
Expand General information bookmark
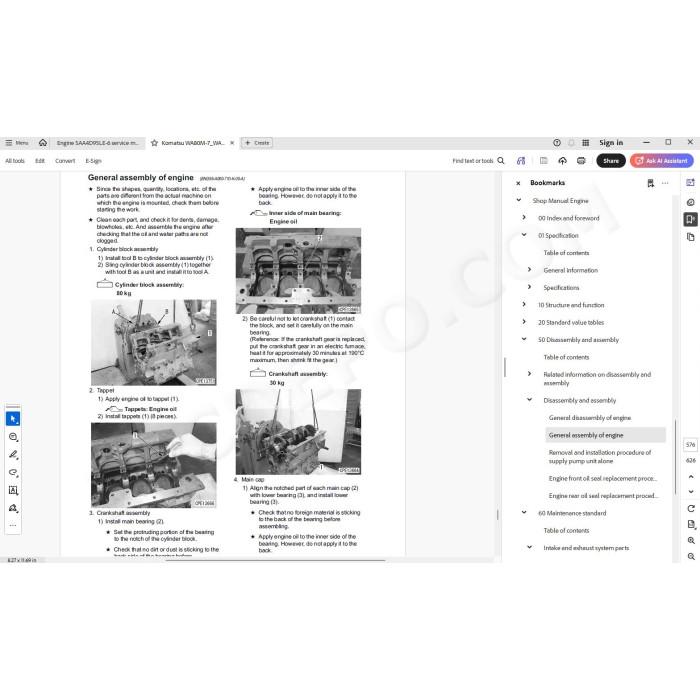pyautogui.click(x=529, y=270)
